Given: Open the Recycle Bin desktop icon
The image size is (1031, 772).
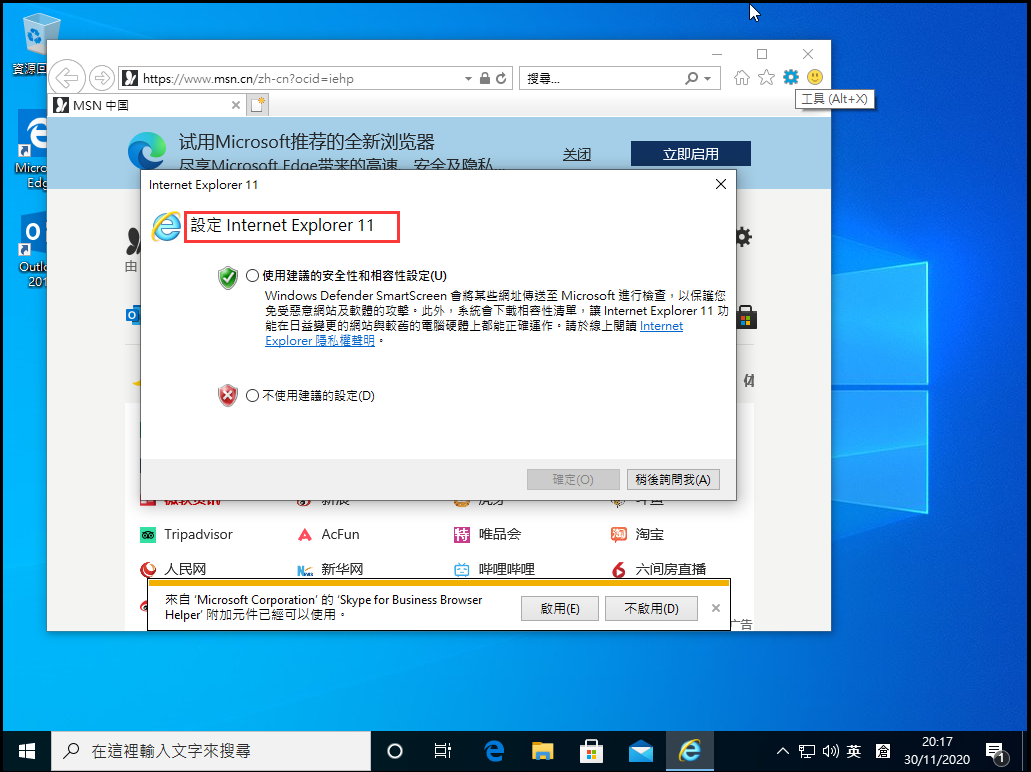Looking at the screenshot, I should coord(34,44).
